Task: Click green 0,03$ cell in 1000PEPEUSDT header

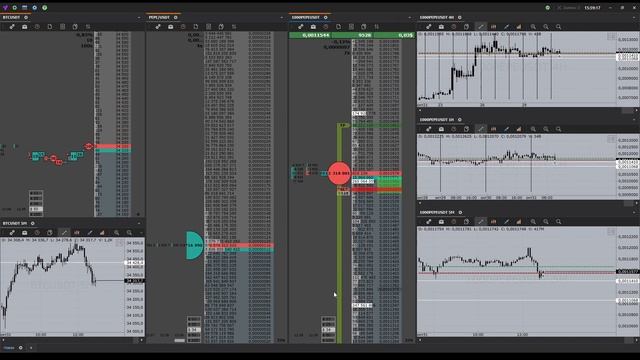Action: [x=394, y=36]
